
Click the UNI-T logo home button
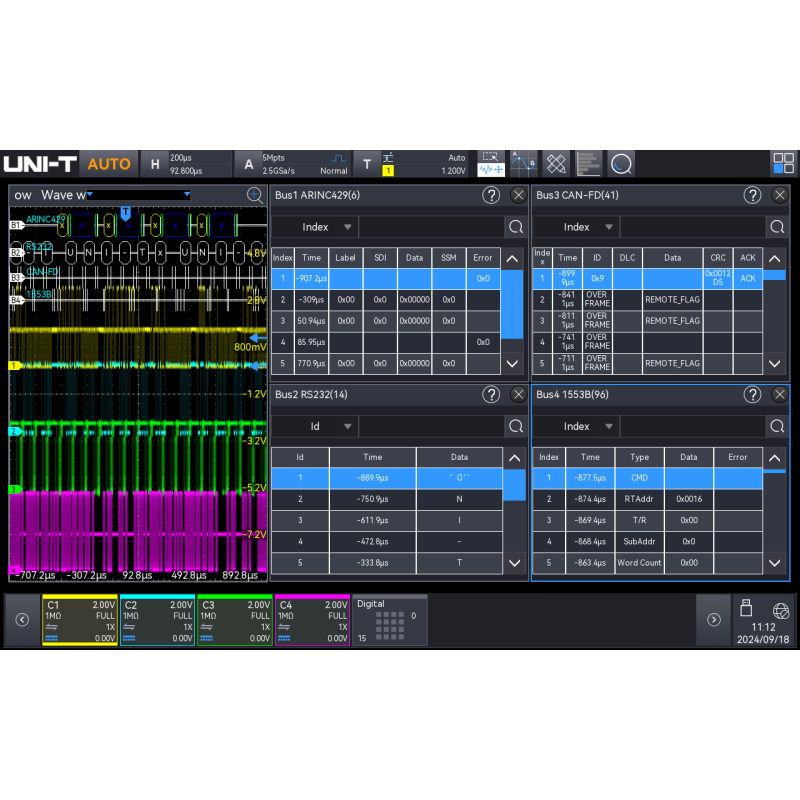(40, 164)
